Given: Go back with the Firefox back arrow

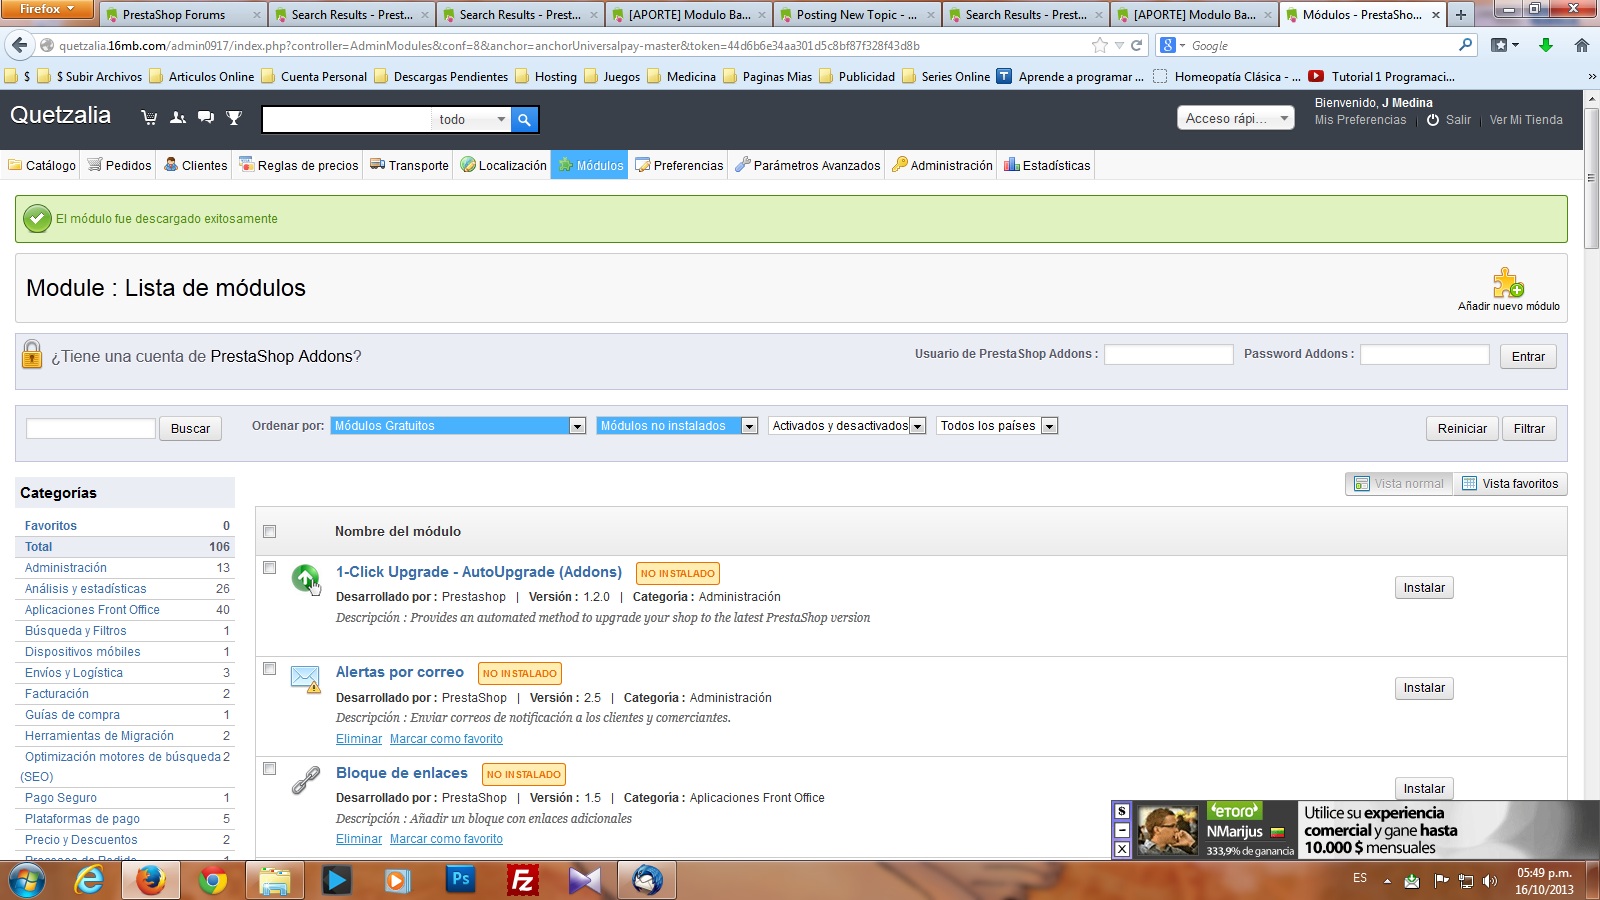Looking at the screenshot, I should tap(19, 45).
